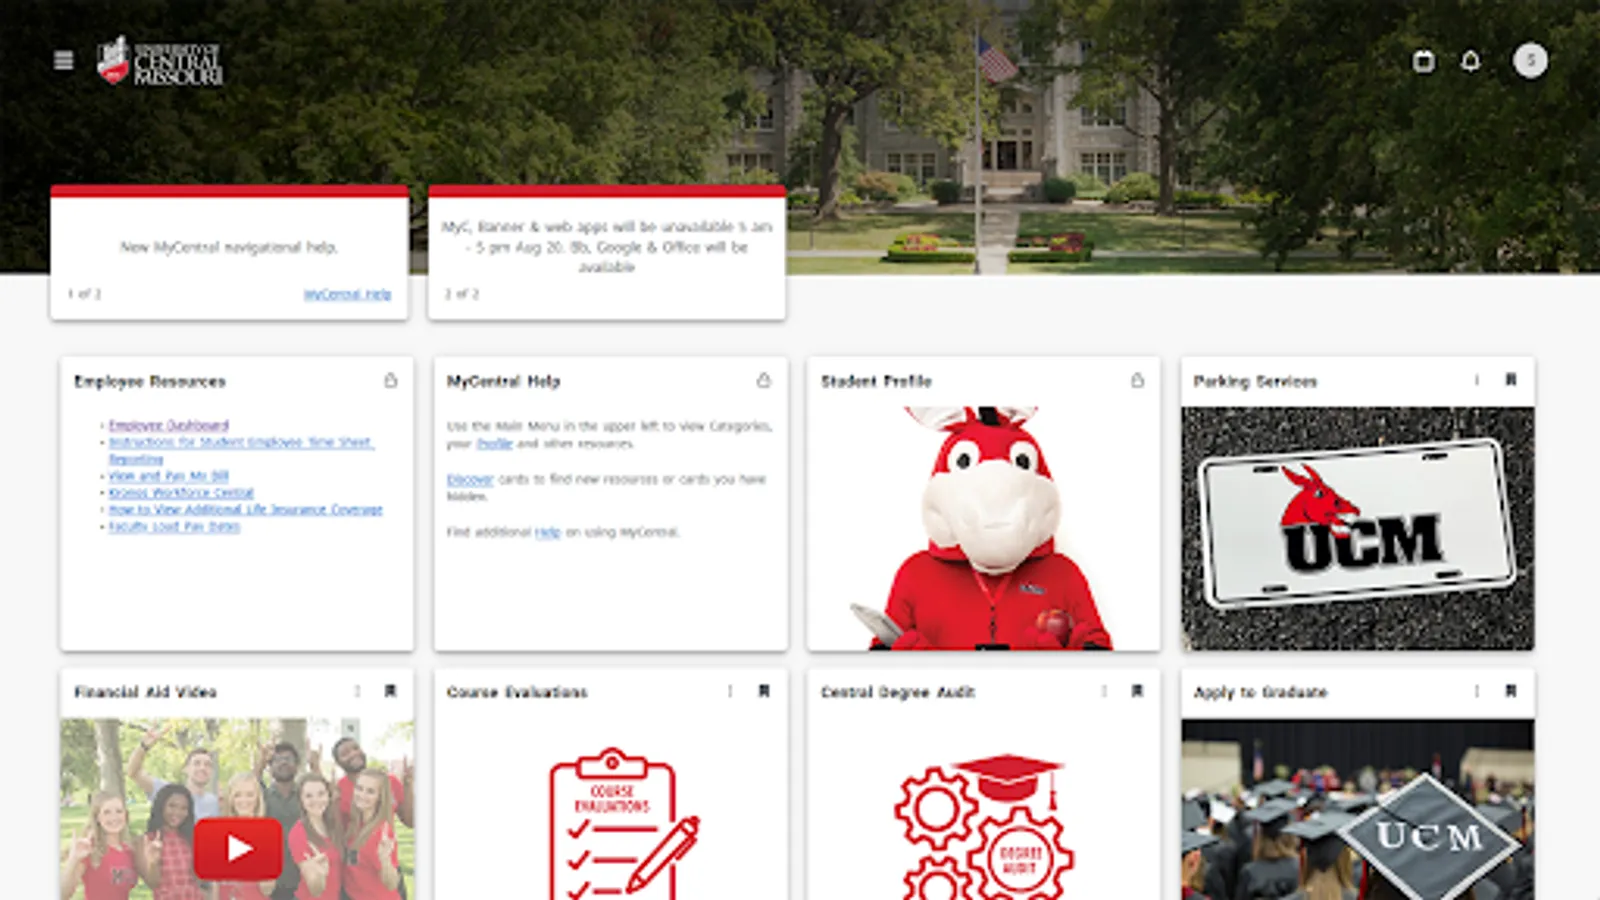
Task: Open the View and Pay My Bill link
Action: [x=168, y=476]
